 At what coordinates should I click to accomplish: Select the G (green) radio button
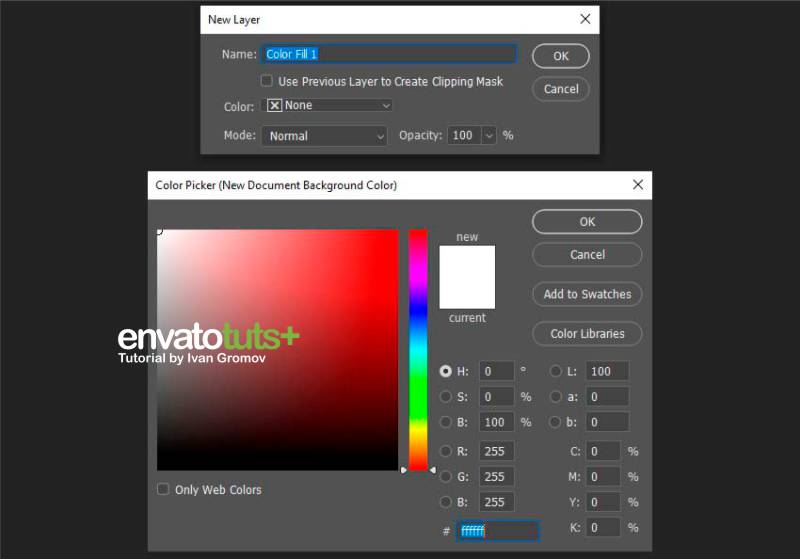click(445, 476)
